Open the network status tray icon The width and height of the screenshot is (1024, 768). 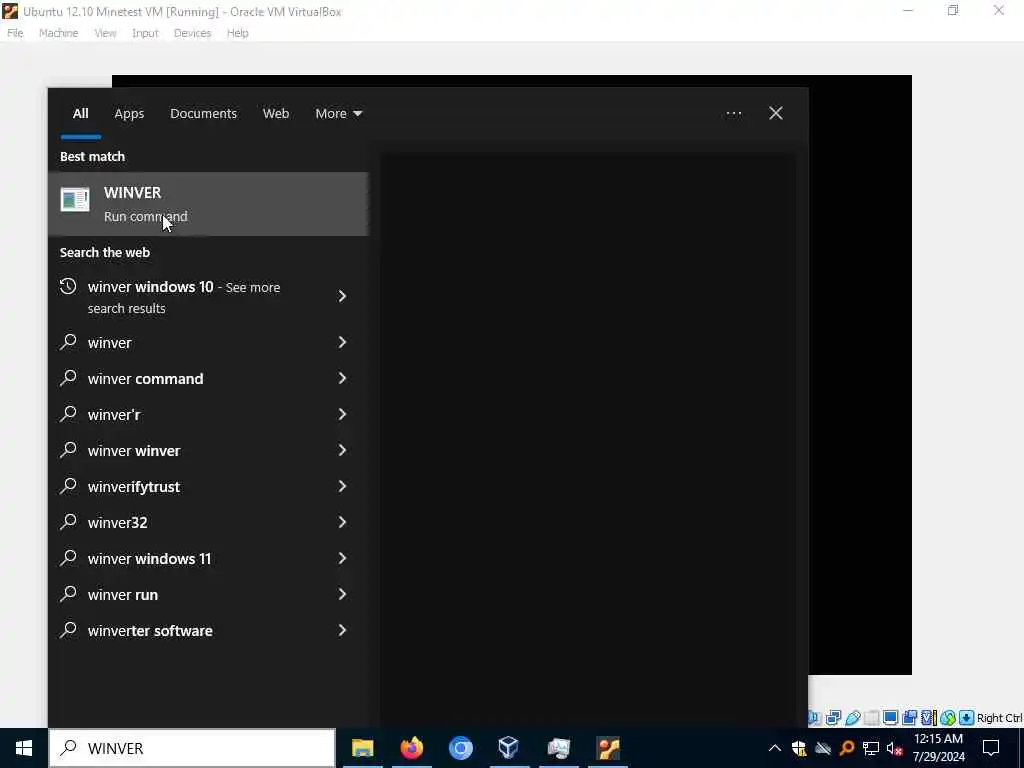(871, 749)
